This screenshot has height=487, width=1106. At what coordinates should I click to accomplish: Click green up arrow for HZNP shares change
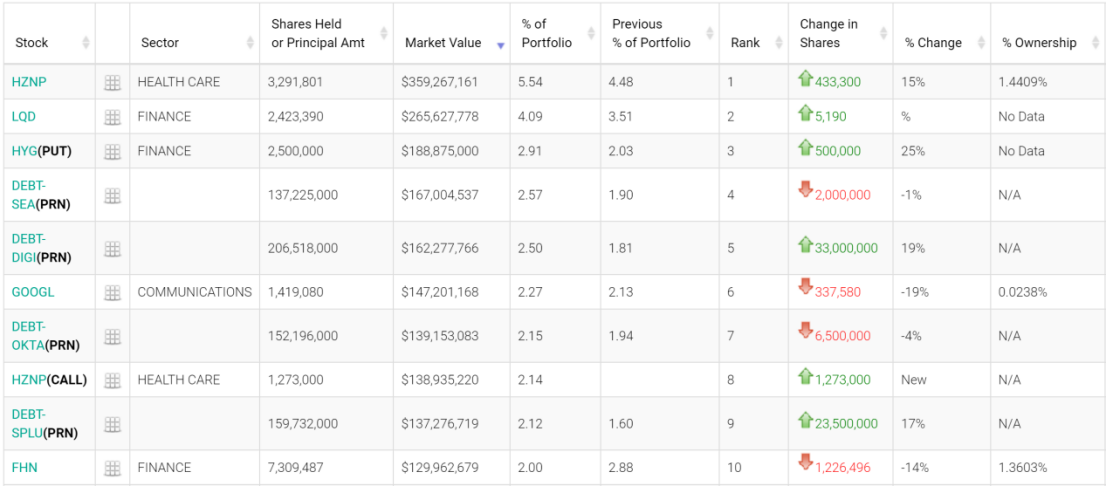(805, 80)
